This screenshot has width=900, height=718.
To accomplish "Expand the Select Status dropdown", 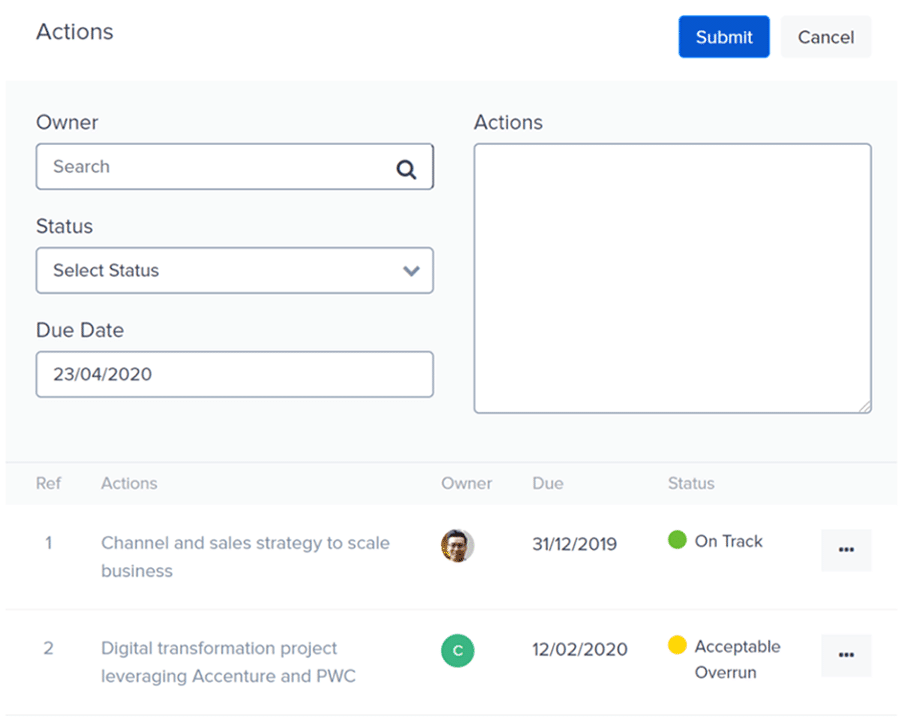I will click(x=235, y=270).
